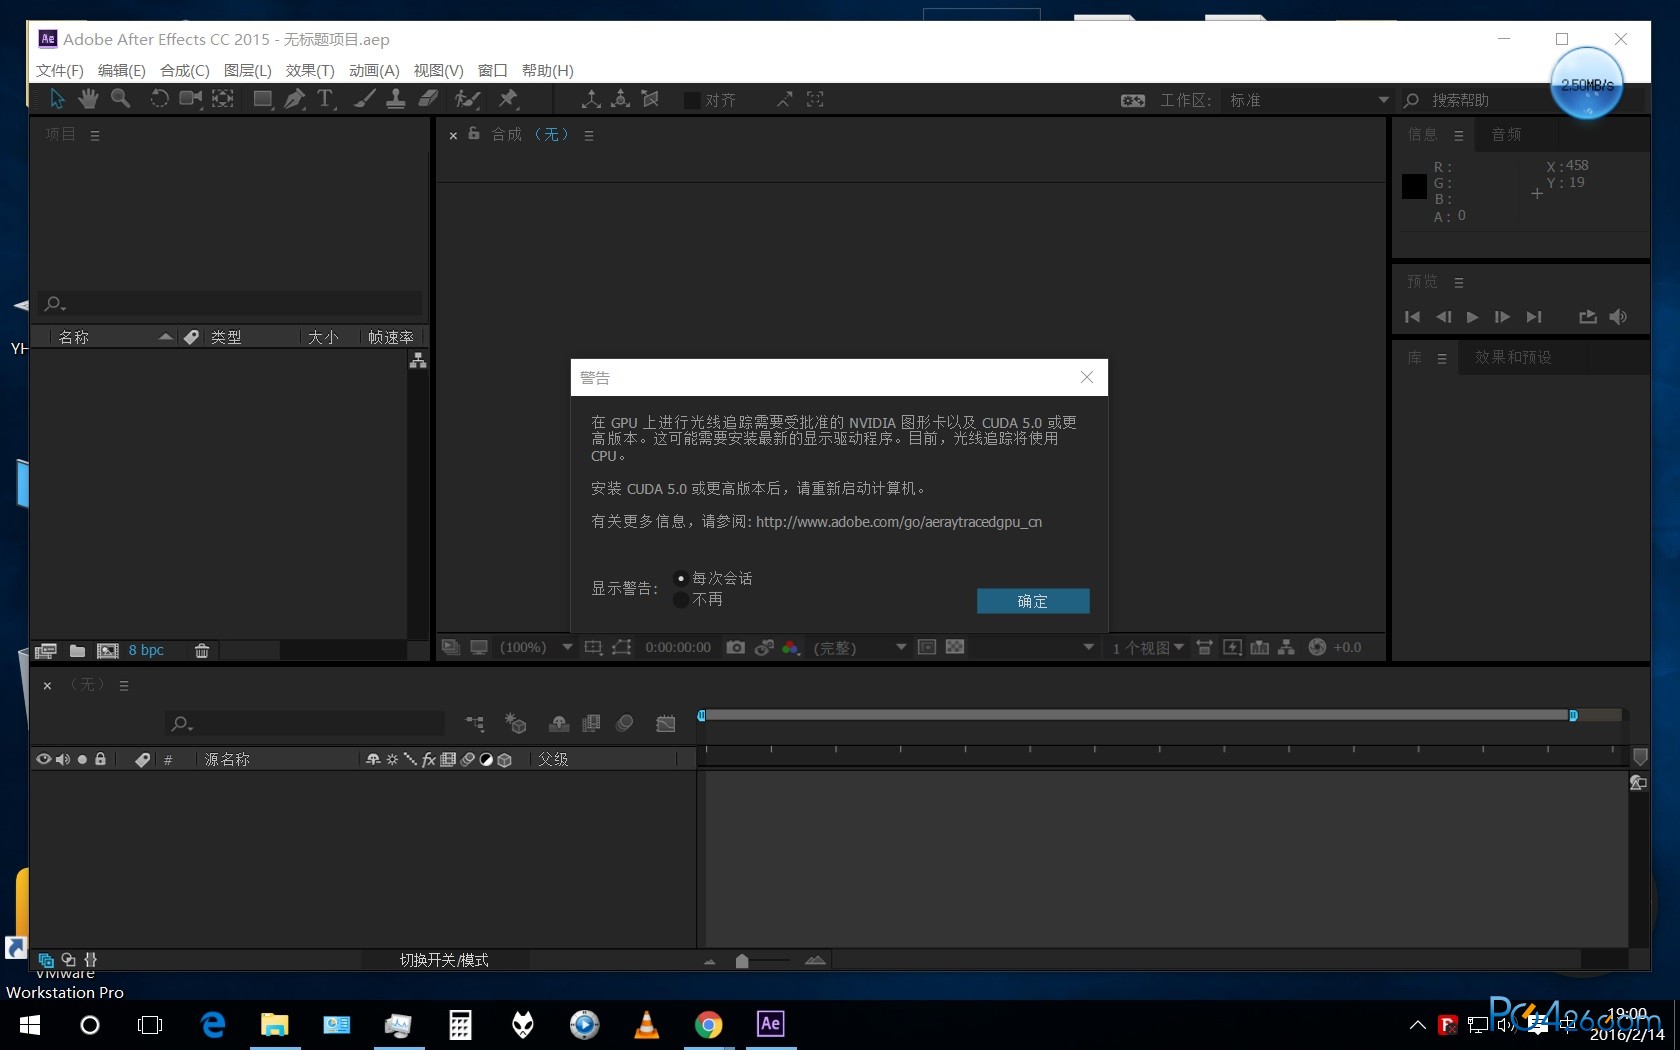Click the 切换开关/模式 button
This screenshot has width=1680, height=1050.
(x=444, y=960)
